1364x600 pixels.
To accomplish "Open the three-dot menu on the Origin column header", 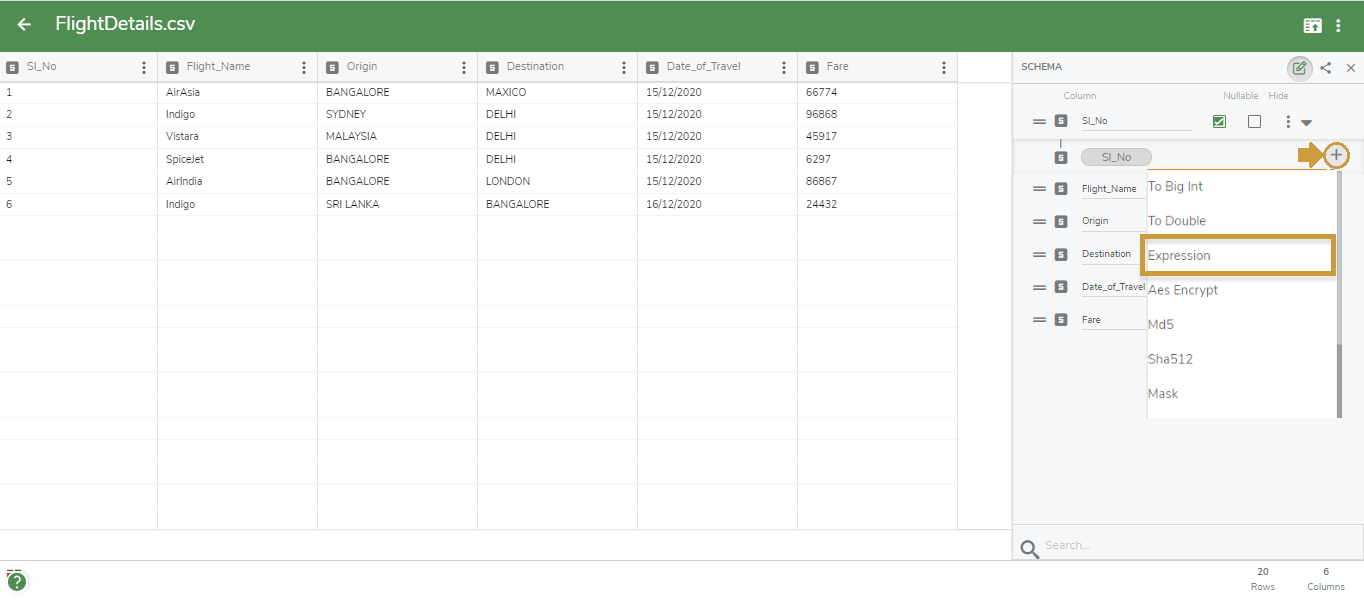I will click(462, 68).
